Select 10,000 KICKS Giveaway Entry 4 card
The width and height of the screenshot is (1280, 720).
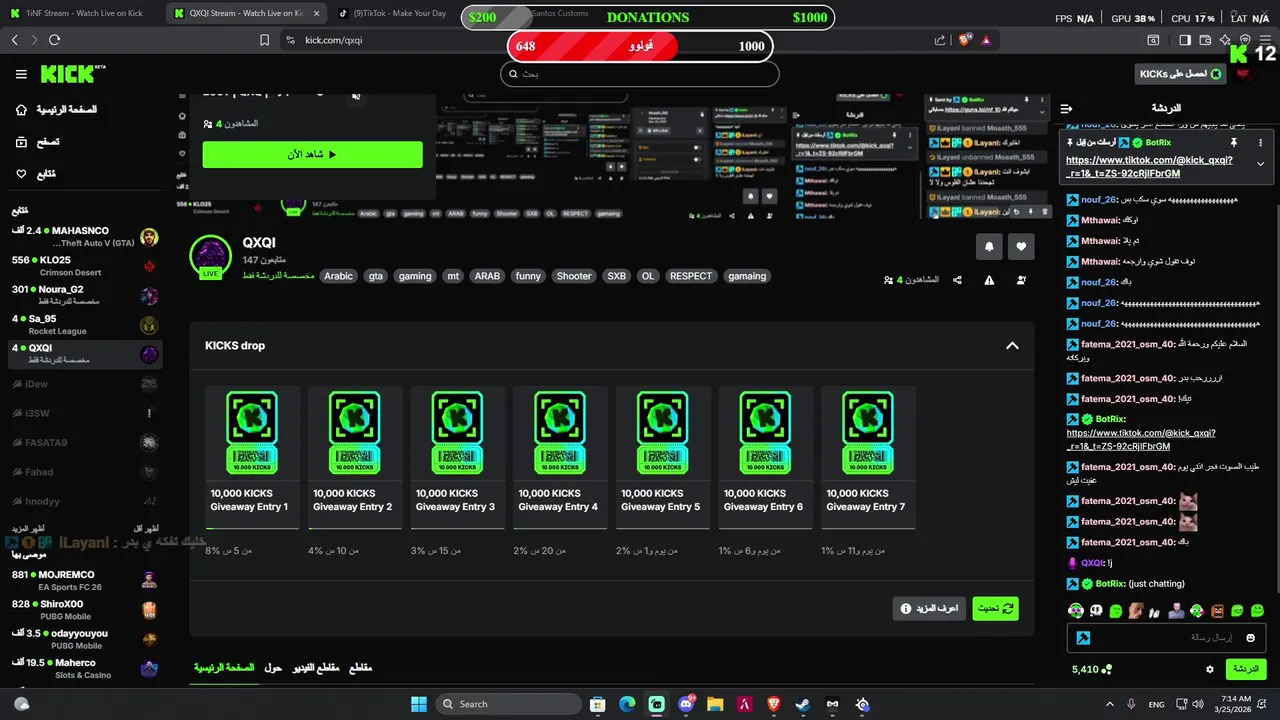tap(560, 457)
